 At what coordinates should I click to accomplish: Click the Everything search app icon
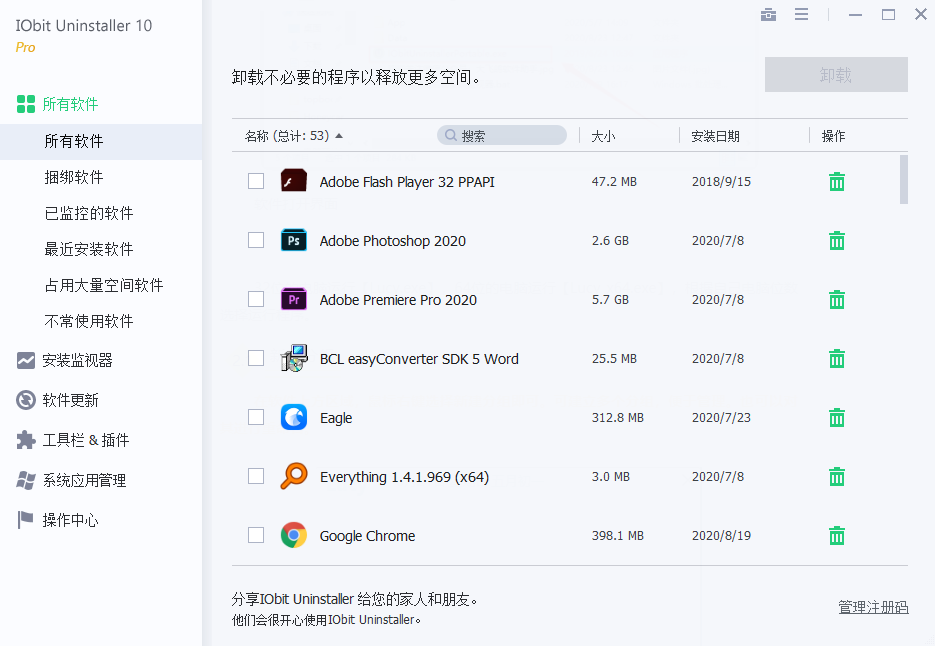(293, 477)
